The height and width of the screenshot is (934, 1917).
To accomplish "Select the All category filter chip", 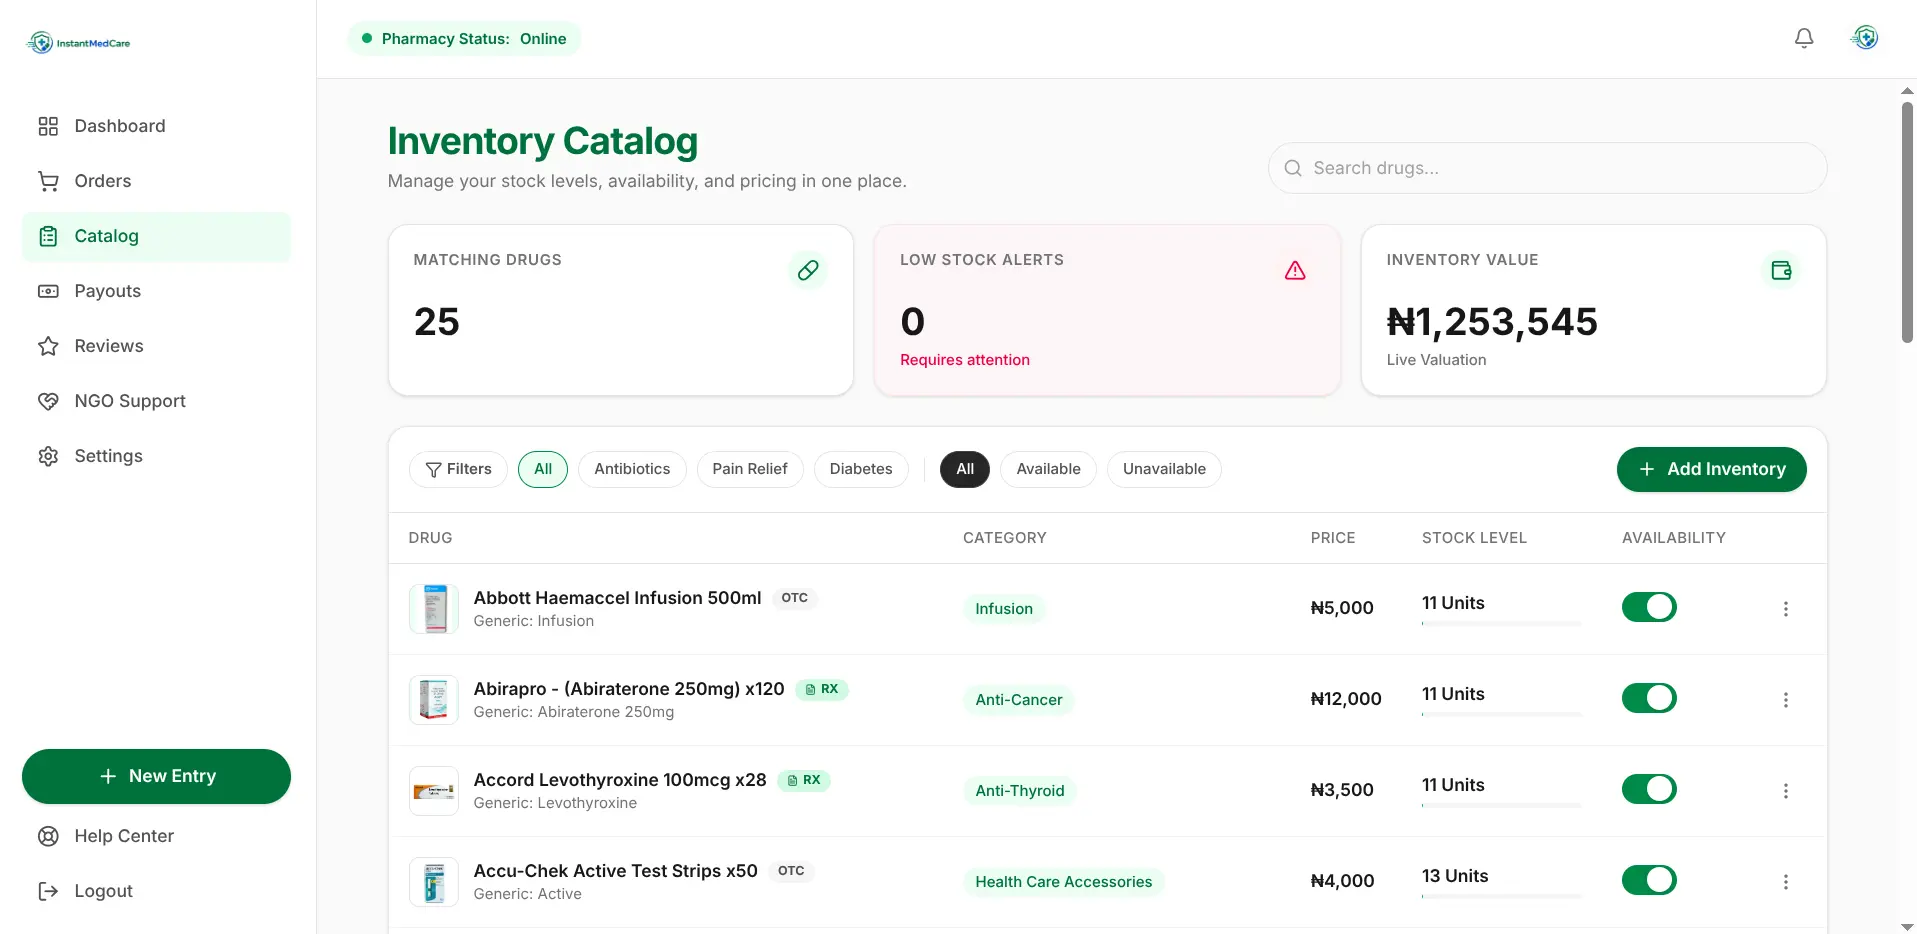I will (x=543, y=469).
